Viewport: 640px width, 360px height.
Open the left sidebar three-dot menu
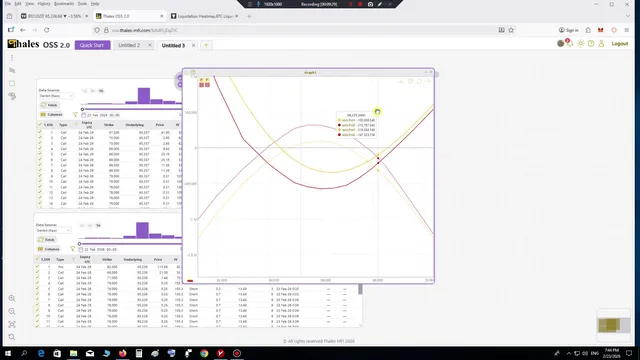coord(12,58)
